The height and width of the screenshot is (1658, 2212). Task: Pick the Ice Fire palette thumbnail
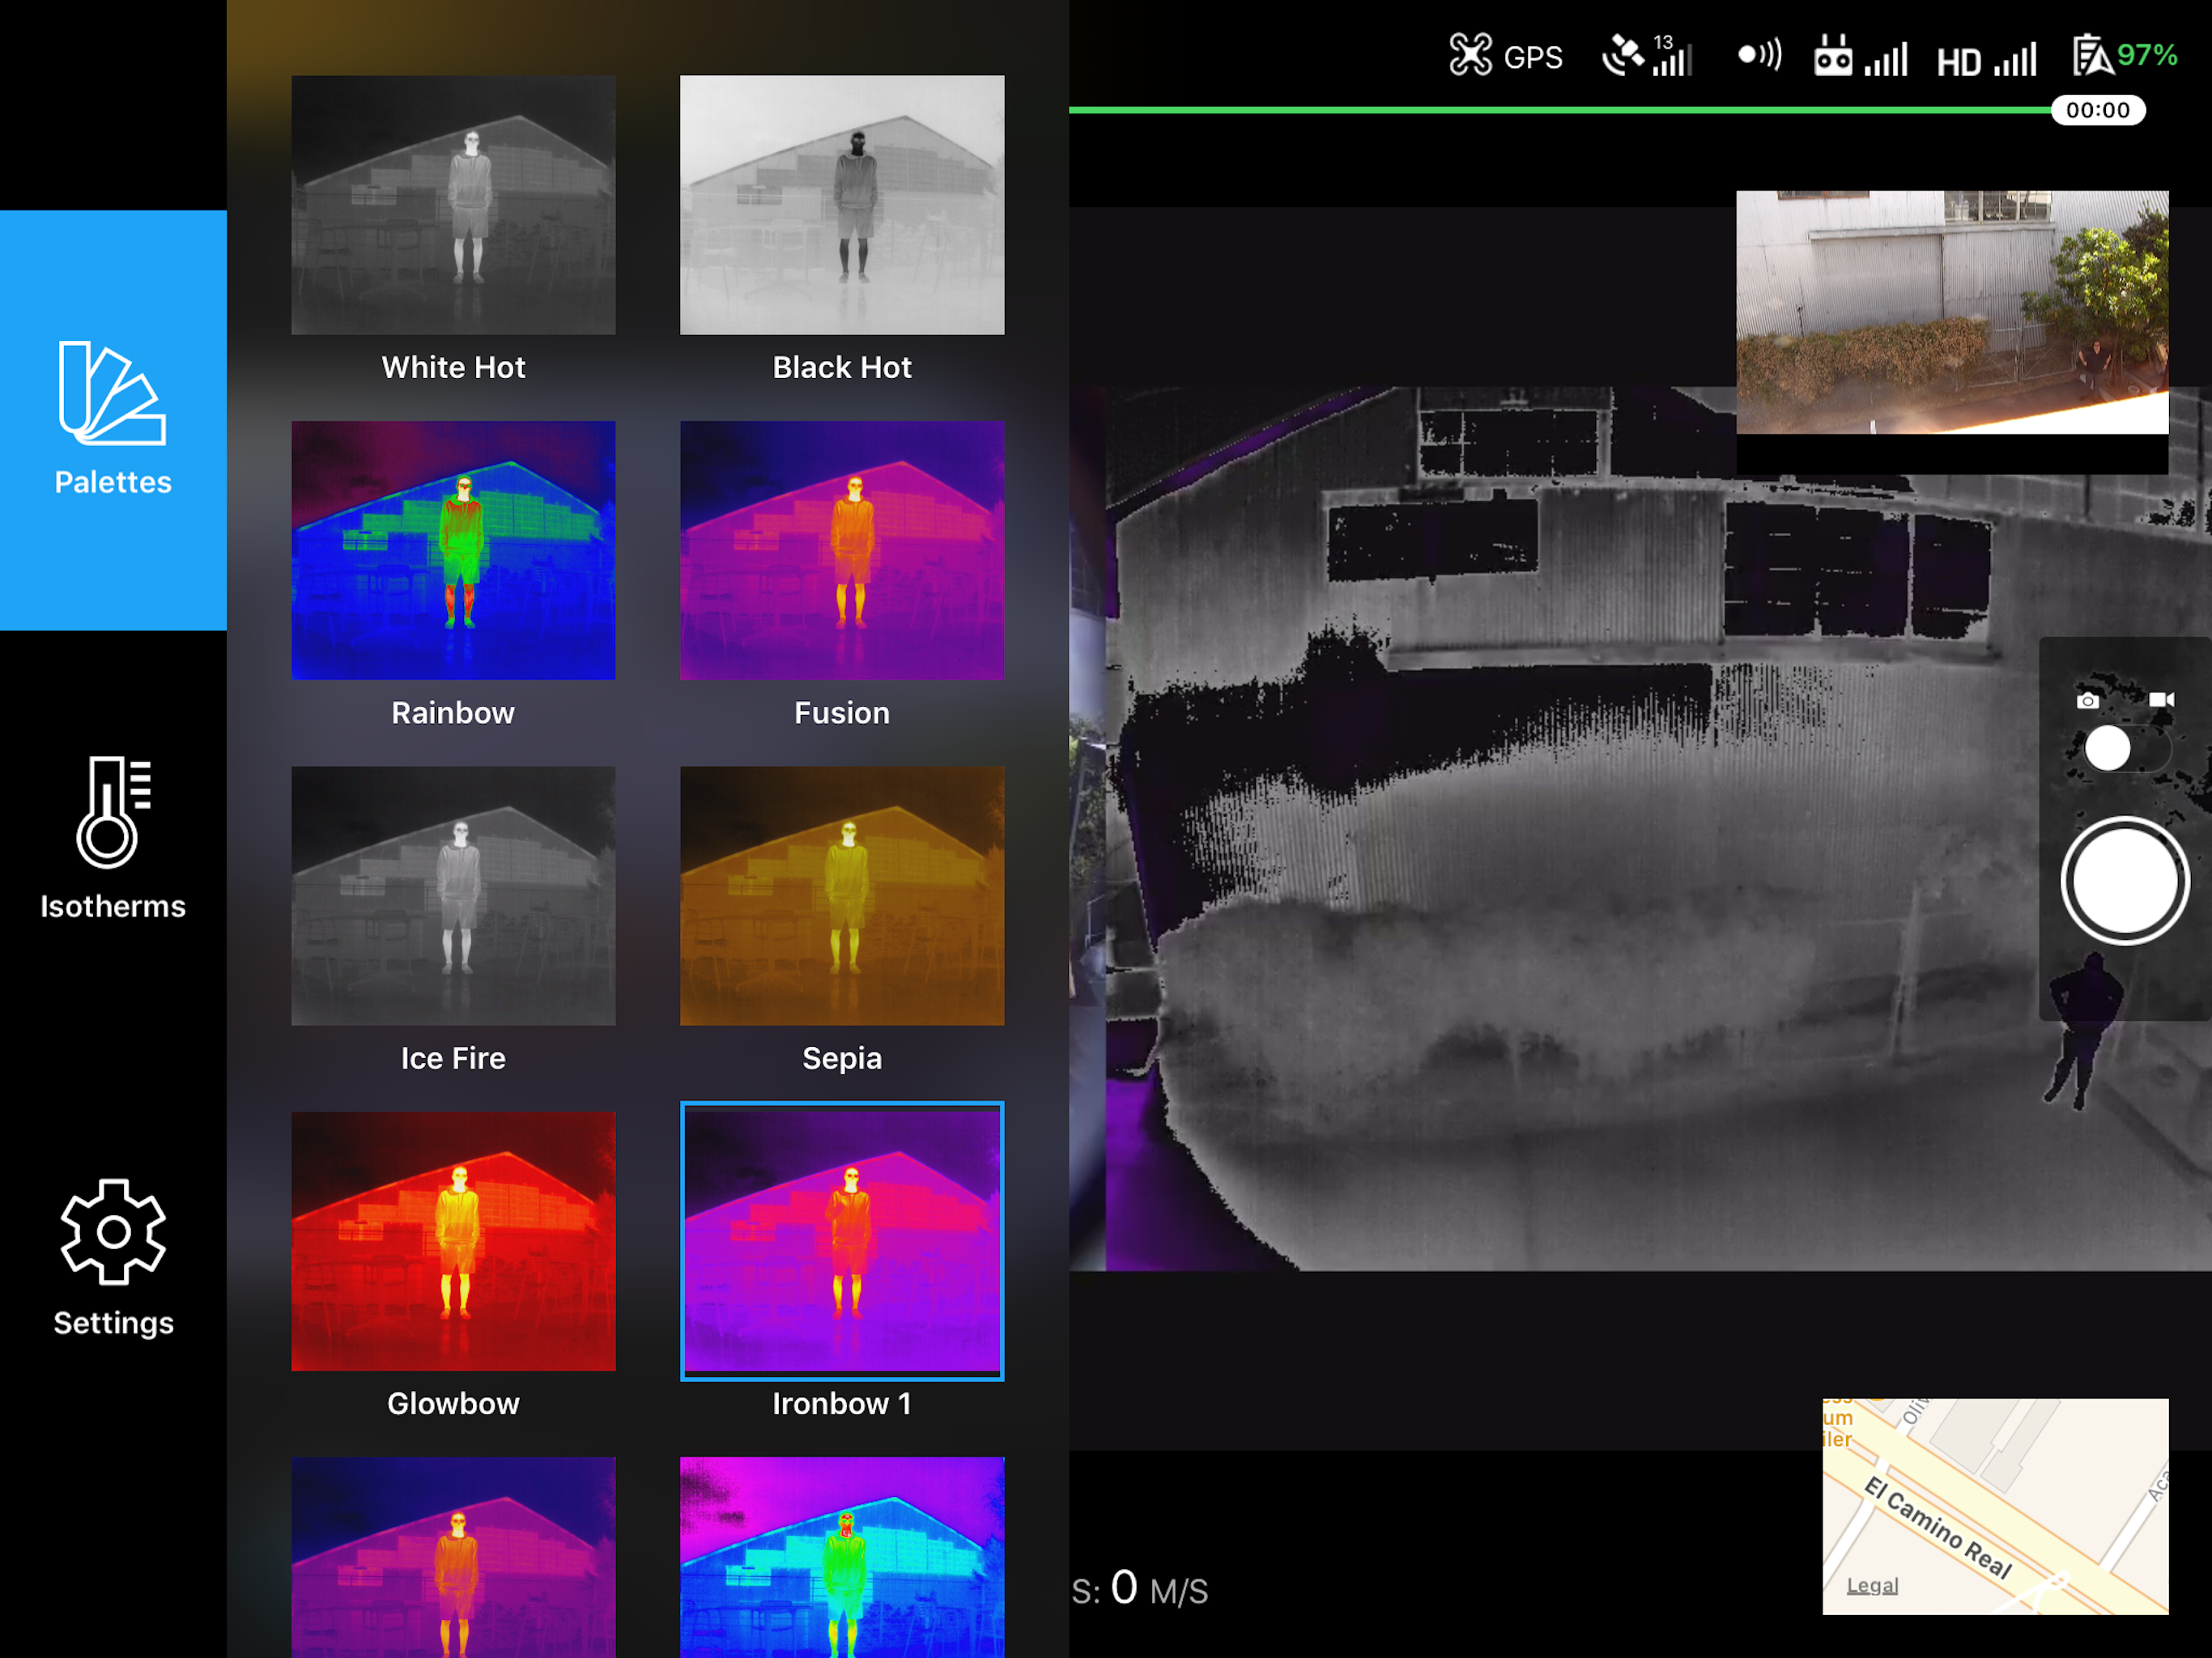[x=453, y=895]
